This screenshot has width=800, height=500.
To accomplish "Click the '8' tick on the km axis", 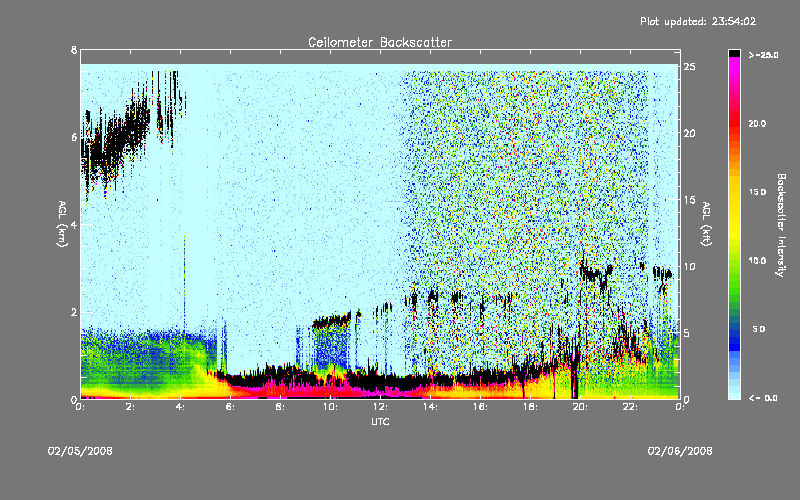I will point(74,50).
